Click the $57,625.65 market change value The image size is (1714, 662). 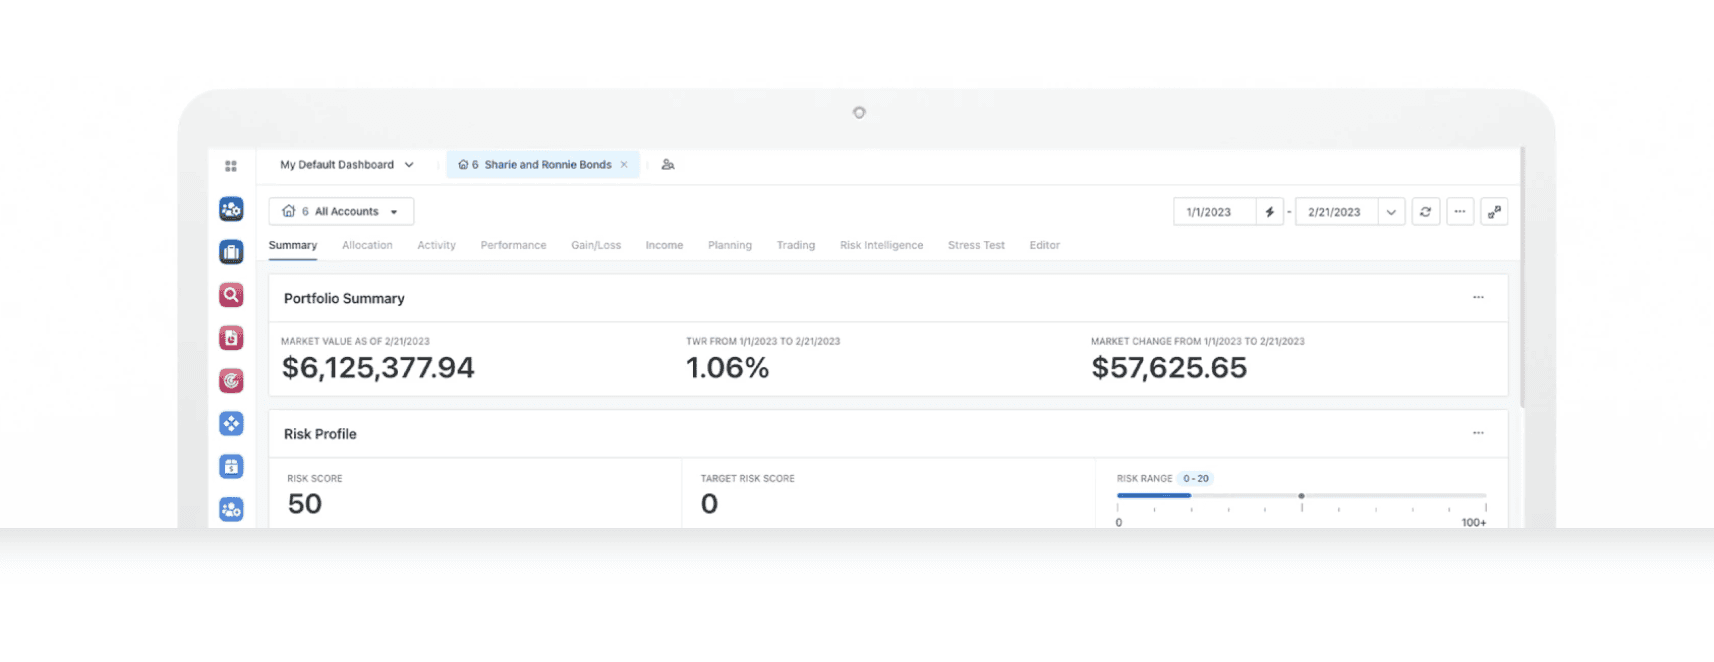[1169, 368]
